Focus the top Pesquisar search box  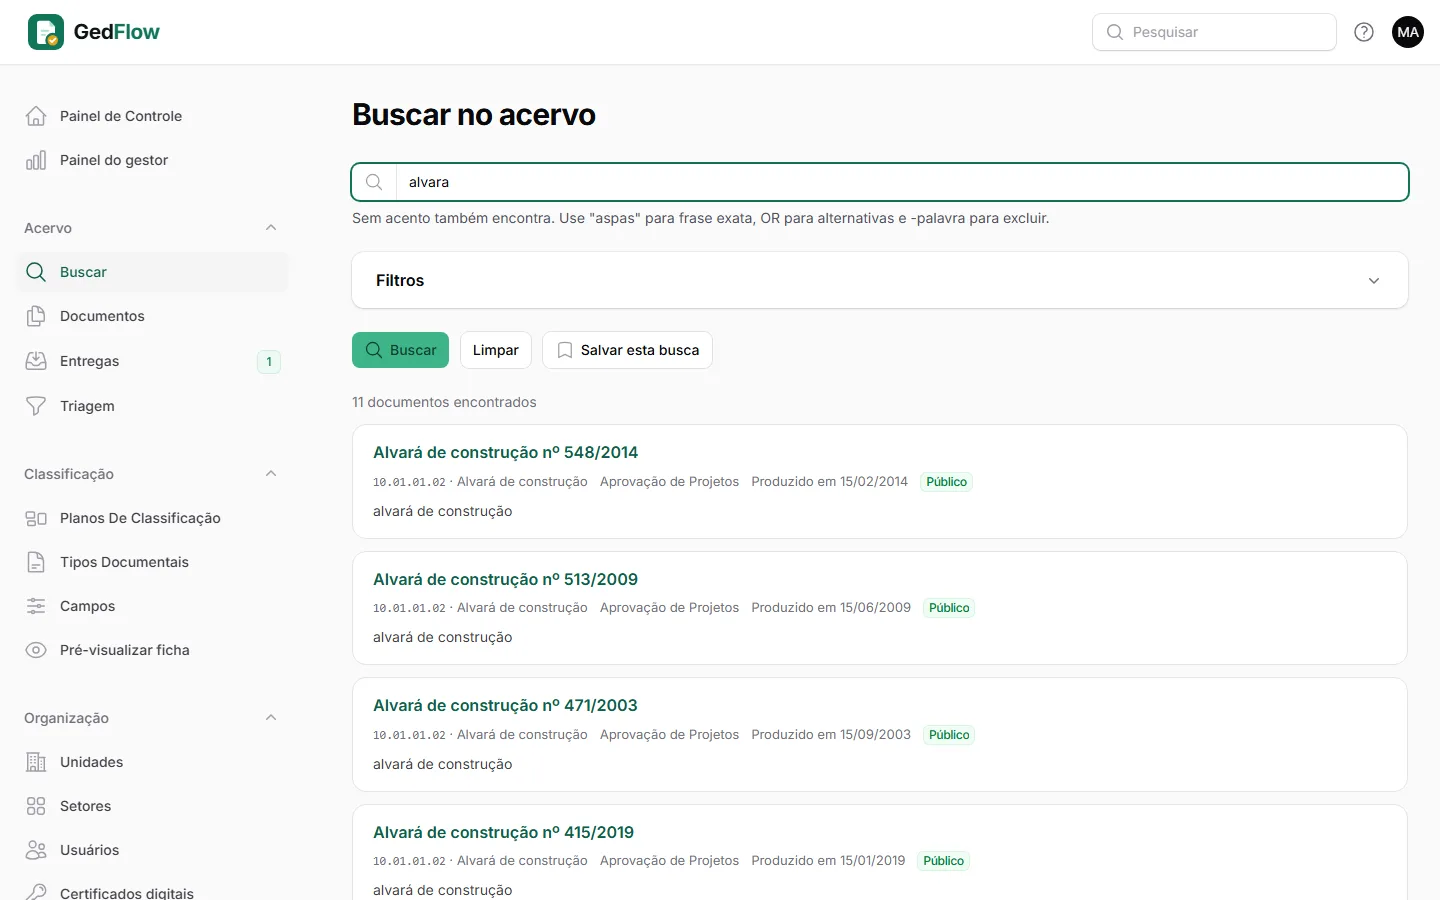coord(1214,32)
